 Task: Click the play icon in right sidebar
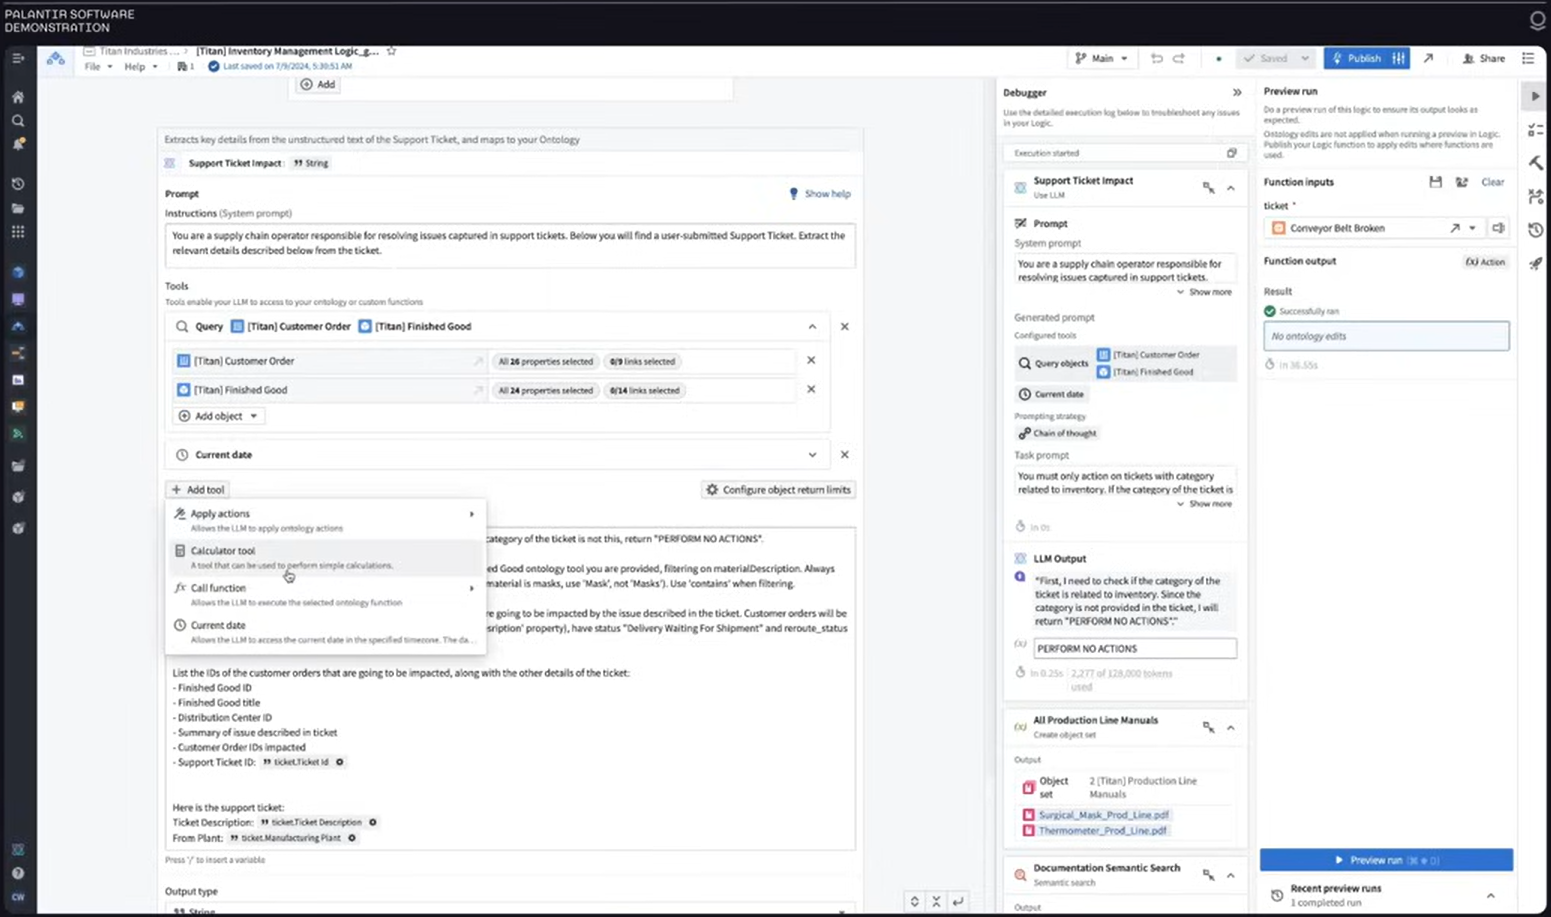[1535, 96]
